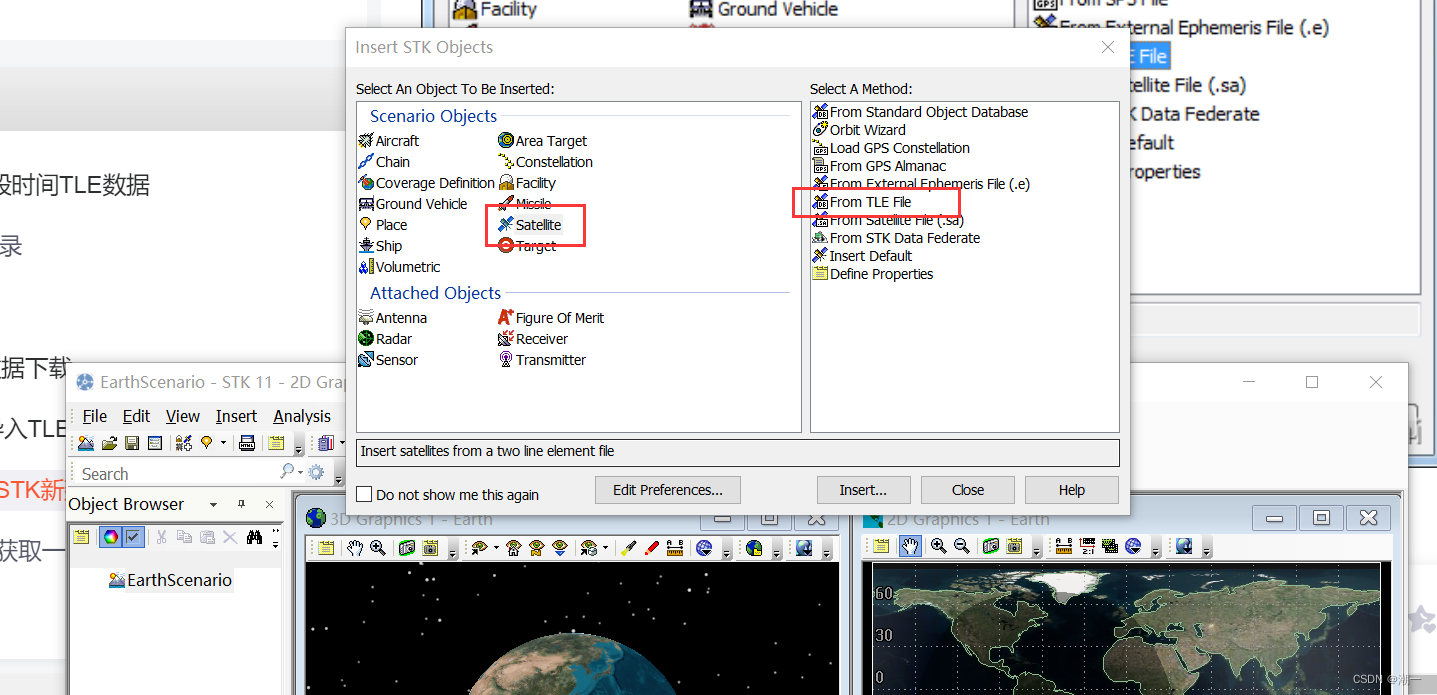Toggle the Object Browser pin
The image size is (1437, 695).
tap(241, 504)
